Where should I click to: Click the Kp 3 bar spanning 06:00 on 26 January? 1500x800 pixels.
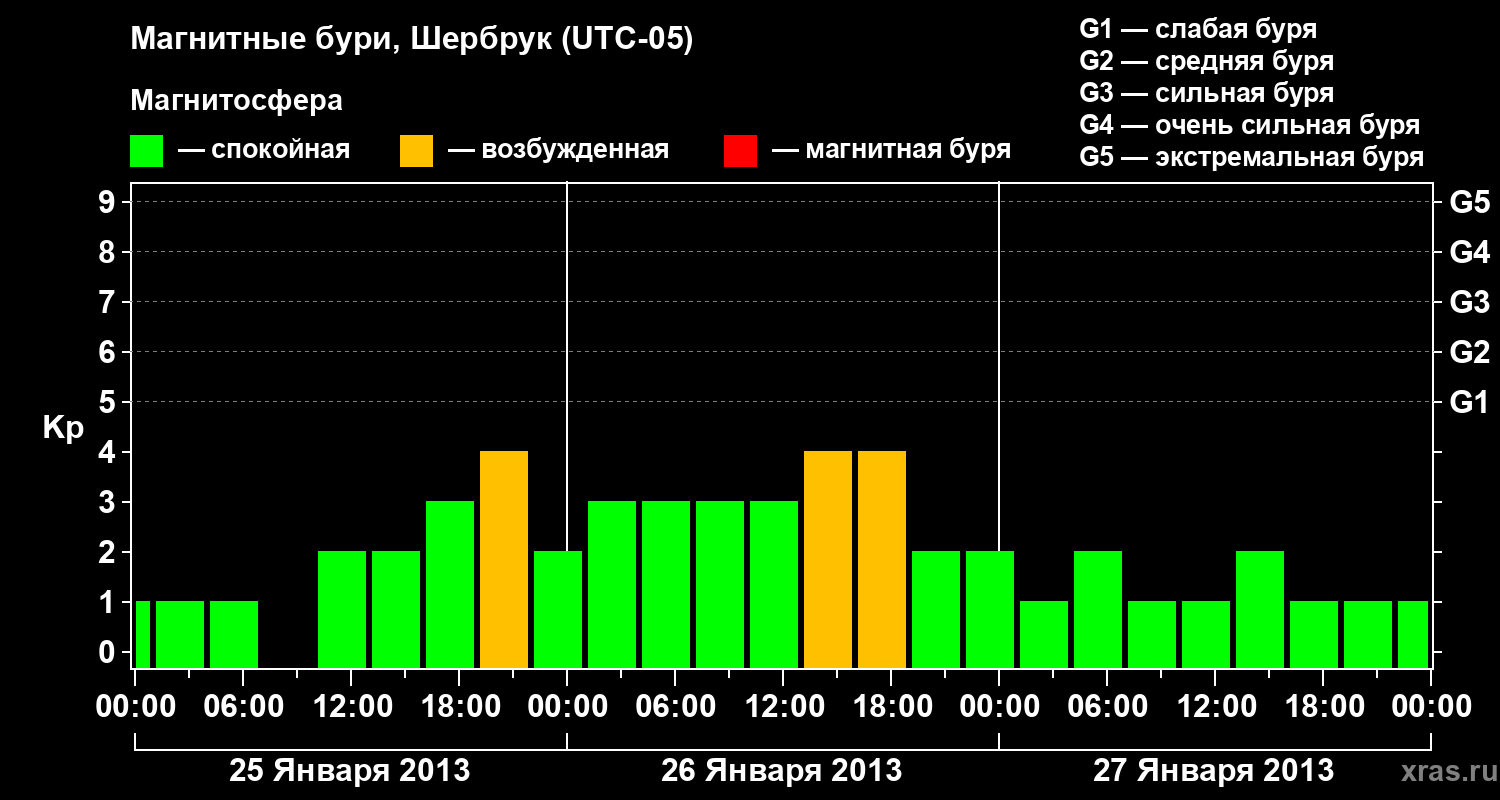click(x=666, y=584)
